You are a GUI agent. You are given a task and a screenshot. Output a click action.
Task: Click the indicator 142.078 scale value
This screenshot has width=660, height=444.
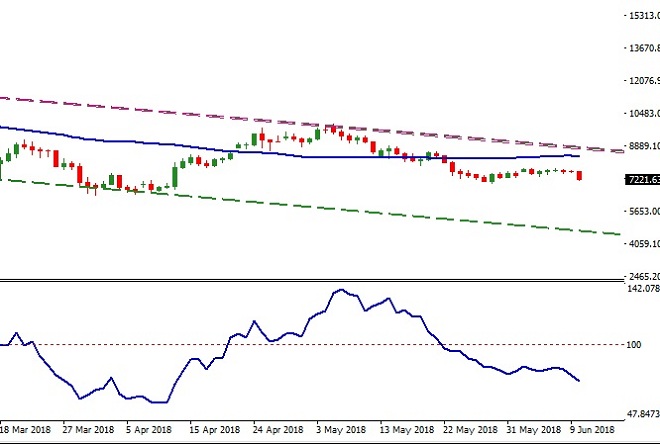click(x=643, y=288)
